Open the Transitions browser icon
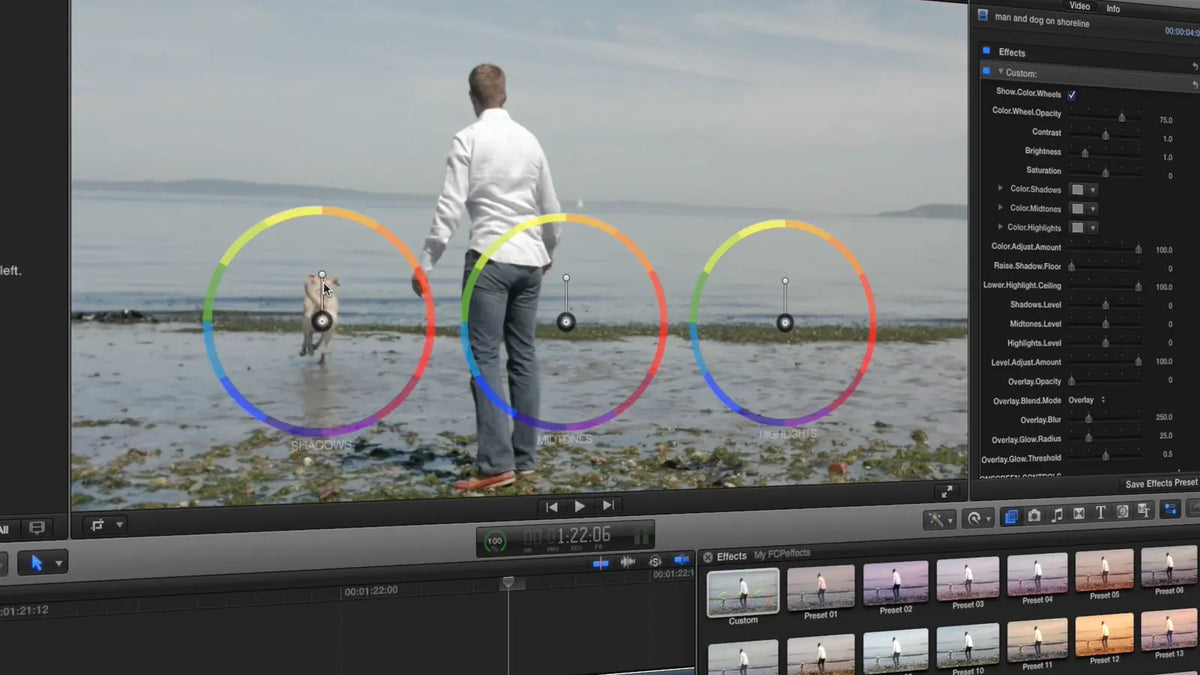1200x675 pixels. point(1079,514)
